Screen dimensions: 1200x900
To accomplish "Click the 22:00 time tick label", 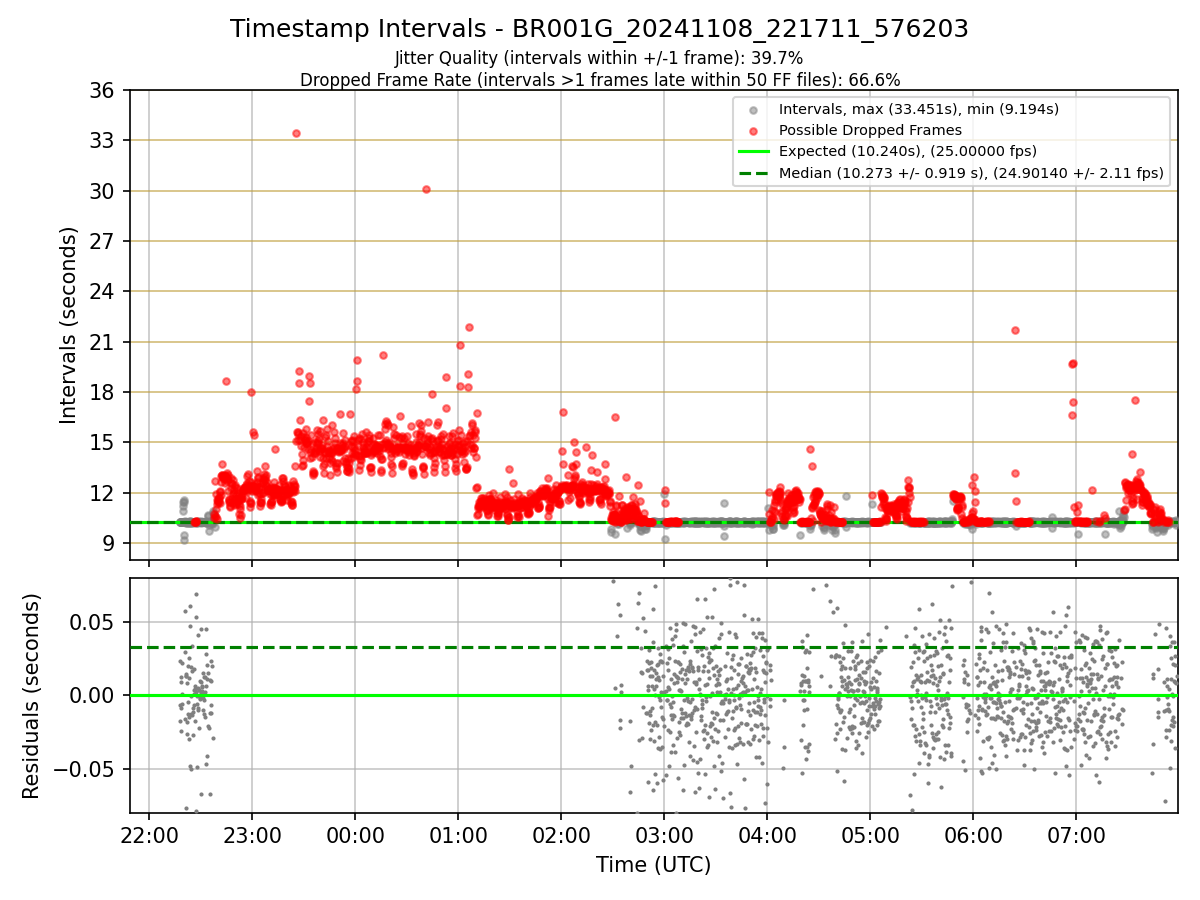I will (149, 834).
